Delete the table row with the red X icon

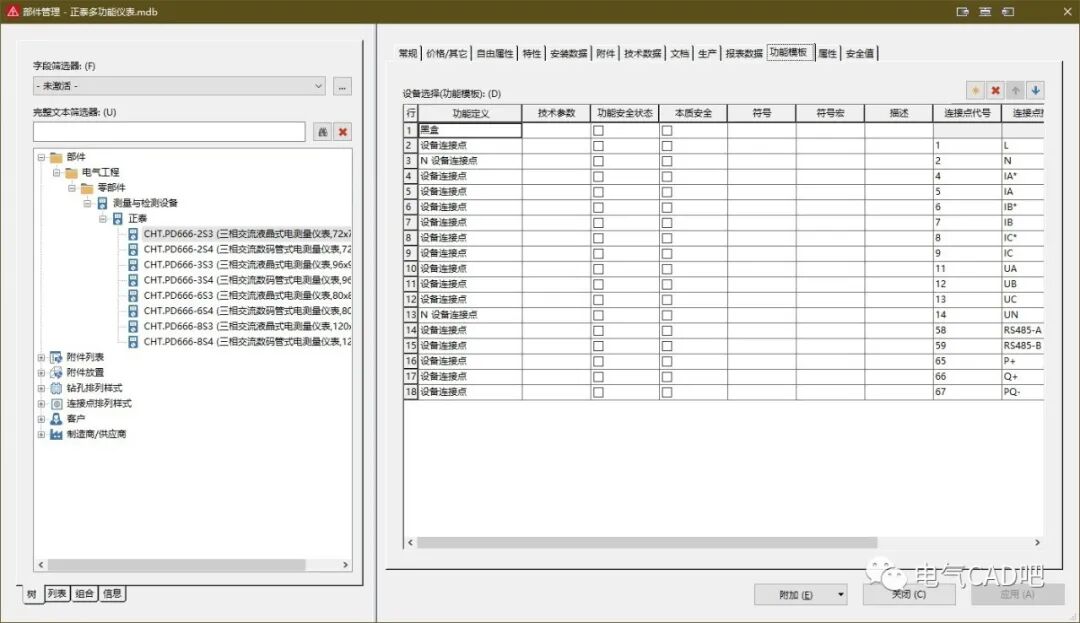tap(995, 90)
